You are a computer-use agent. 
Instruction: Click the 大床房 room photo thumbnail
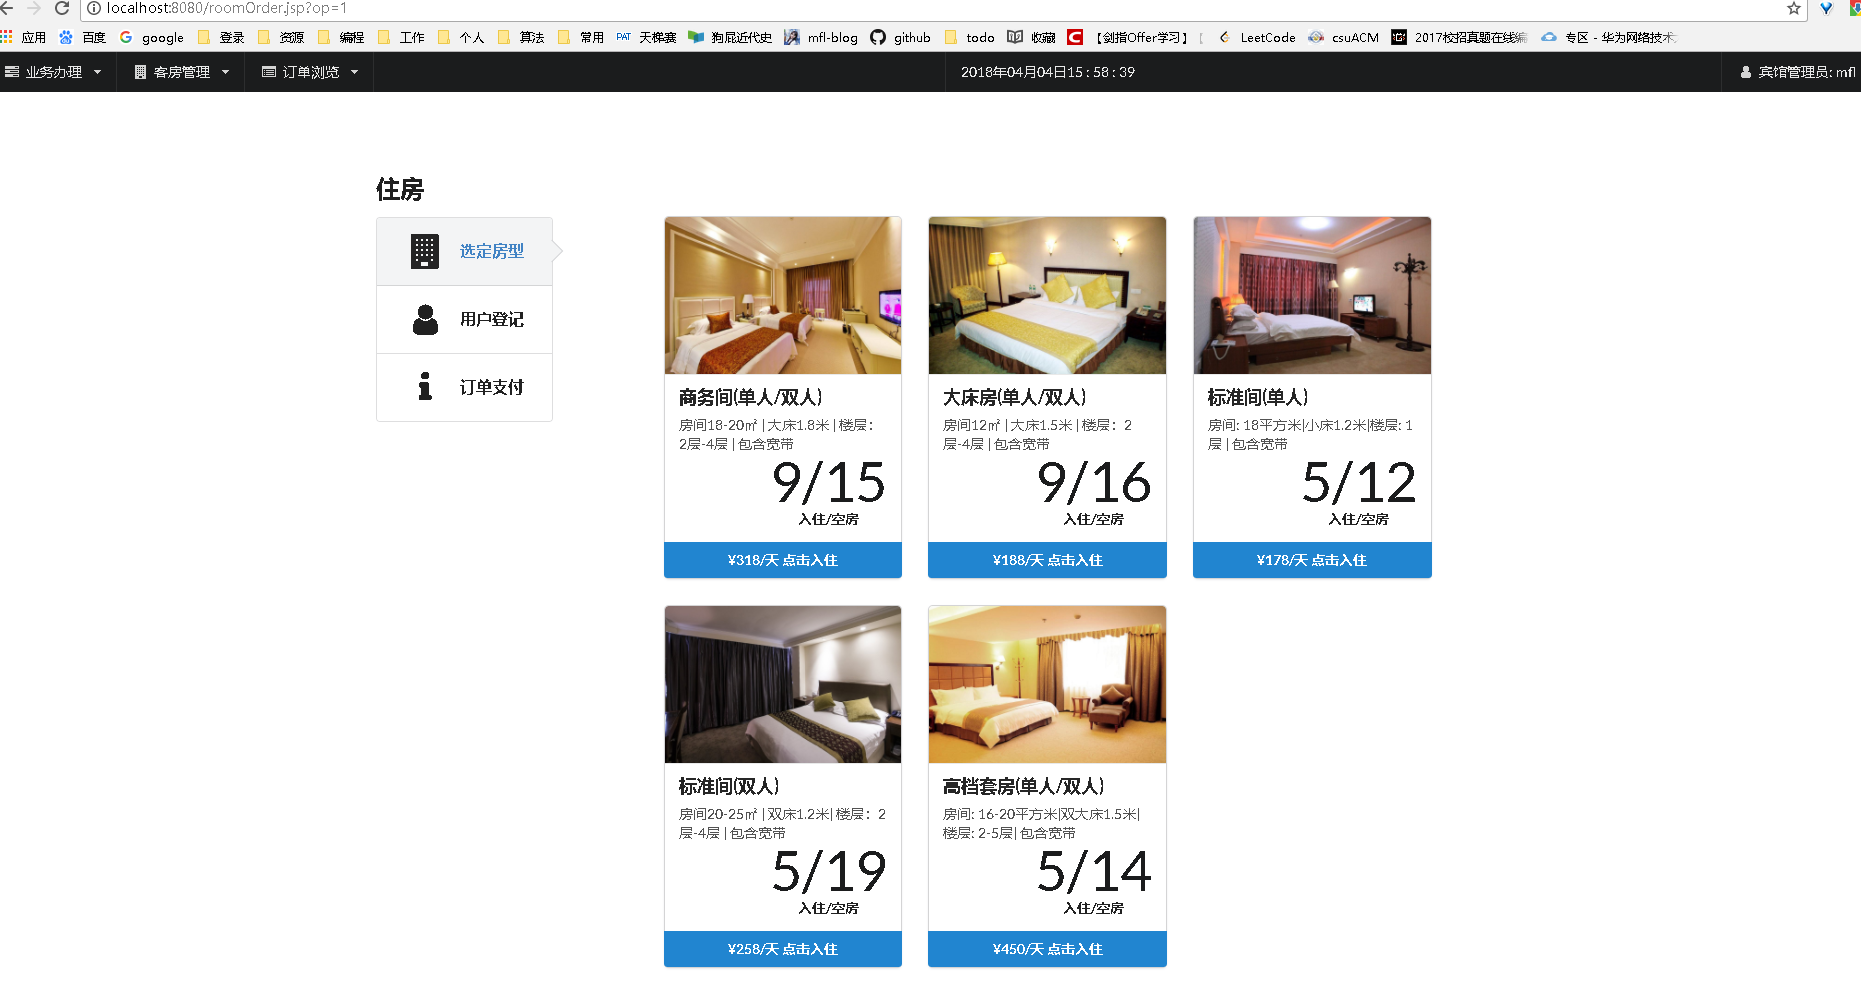[1047, 295]
